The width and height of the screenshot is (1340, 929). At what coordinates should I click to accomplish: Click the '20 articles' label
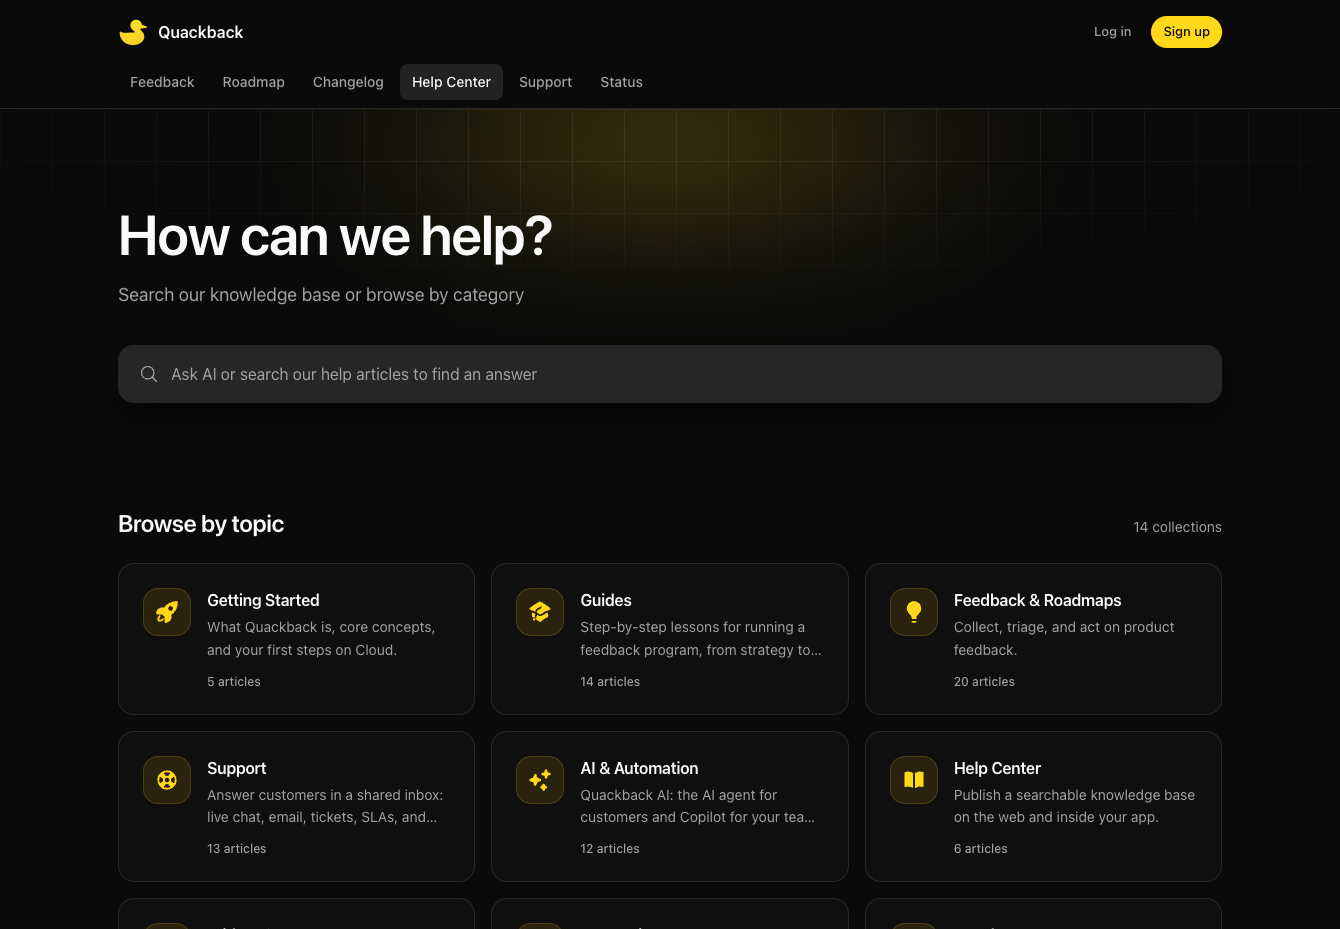pos(984,682)
